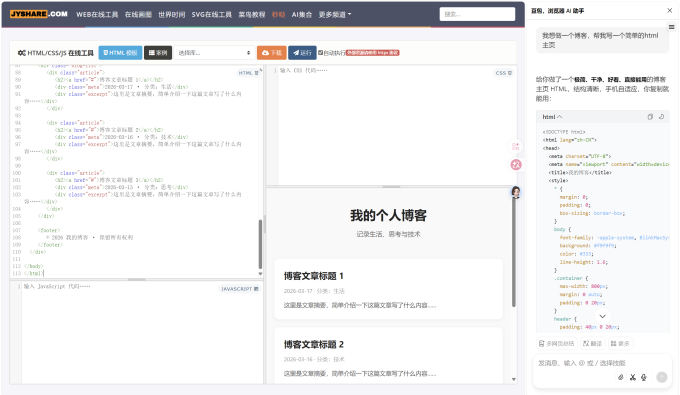Click the 翻译 translate chip
This screenshot has height=395, width=680.
(592, 343)
